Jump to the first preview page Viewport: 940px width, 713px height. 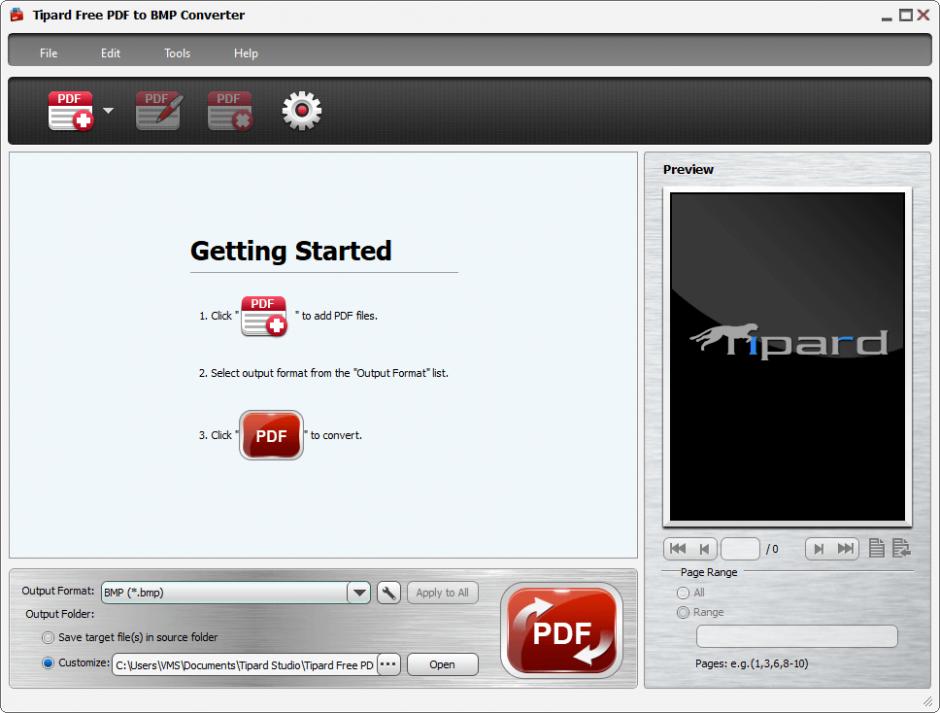(678, 549)
